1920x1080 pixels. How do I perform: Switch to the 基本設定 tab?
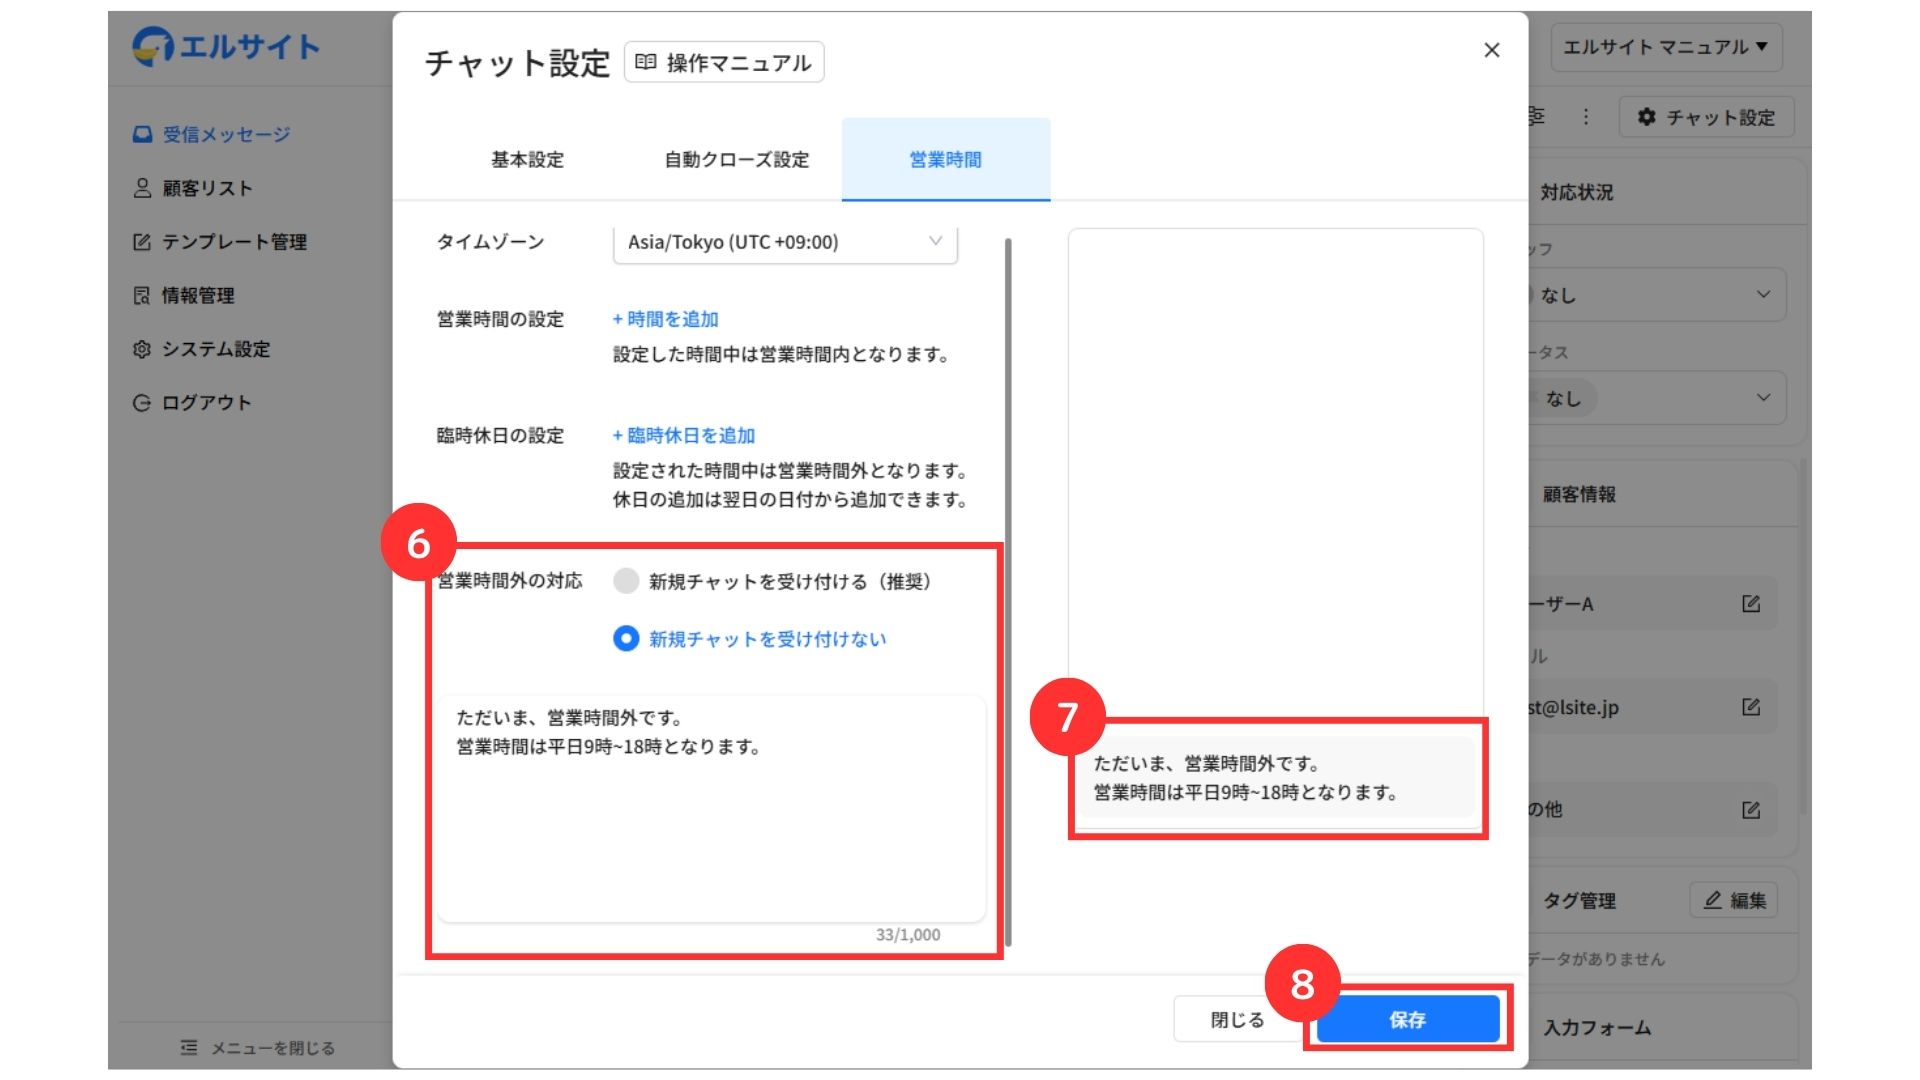[527, 160]
